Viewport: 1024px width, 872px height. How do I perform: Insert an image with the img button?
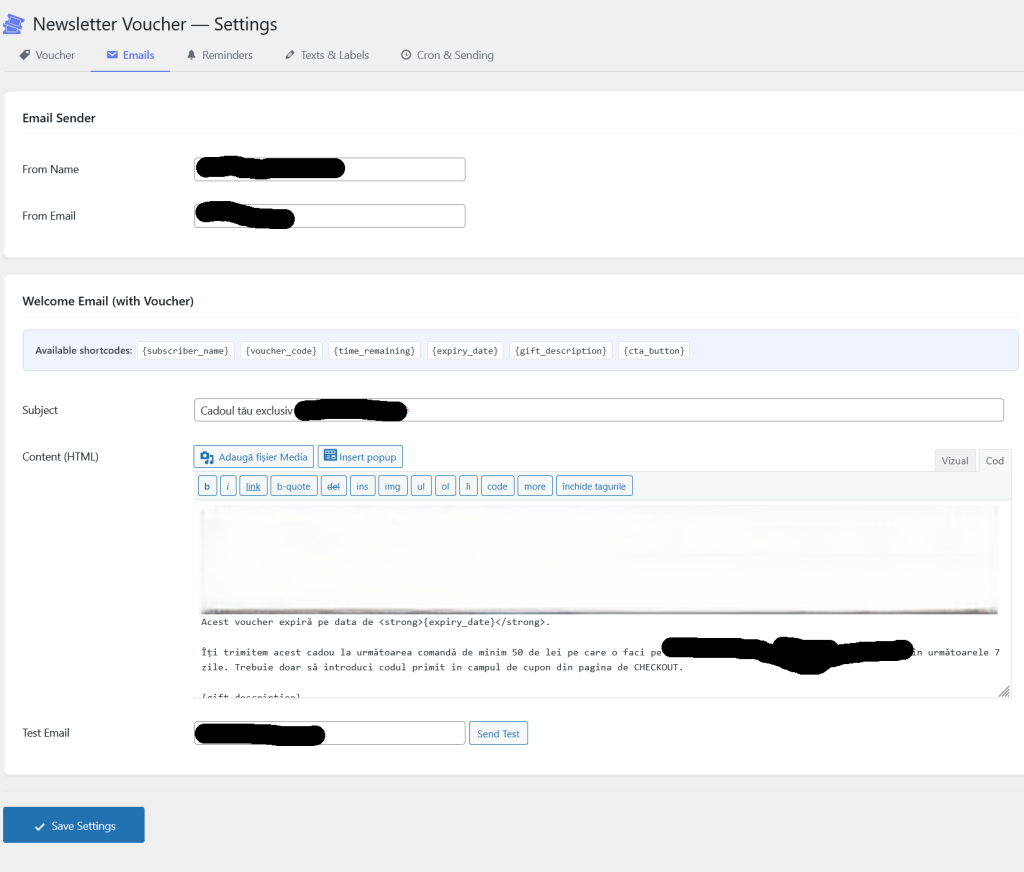pos(392,485)
